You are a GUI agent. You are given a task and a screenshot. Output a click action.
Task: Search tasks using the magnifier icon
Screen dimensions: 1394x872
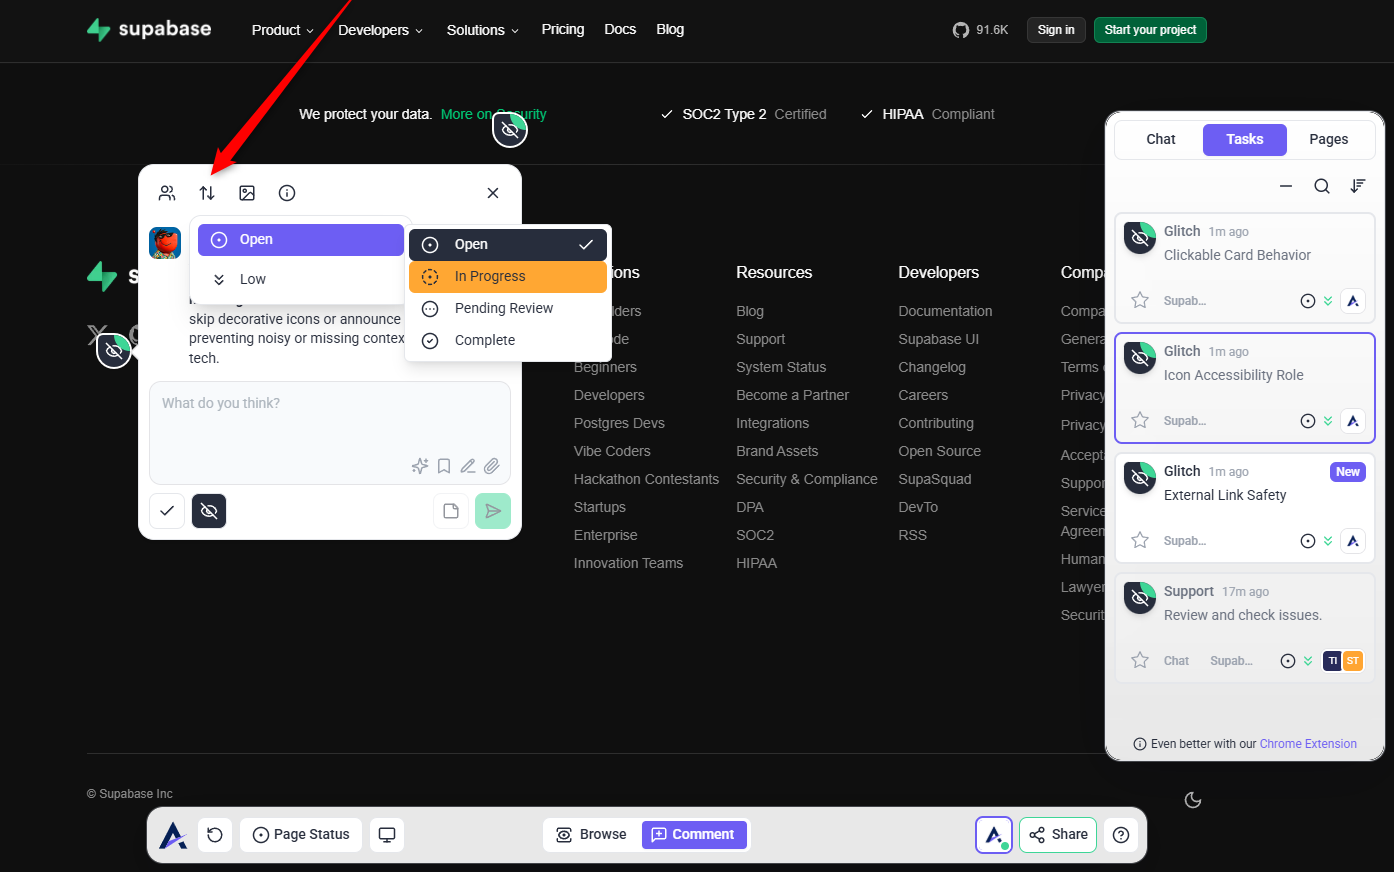click(x=1321, y=186)
